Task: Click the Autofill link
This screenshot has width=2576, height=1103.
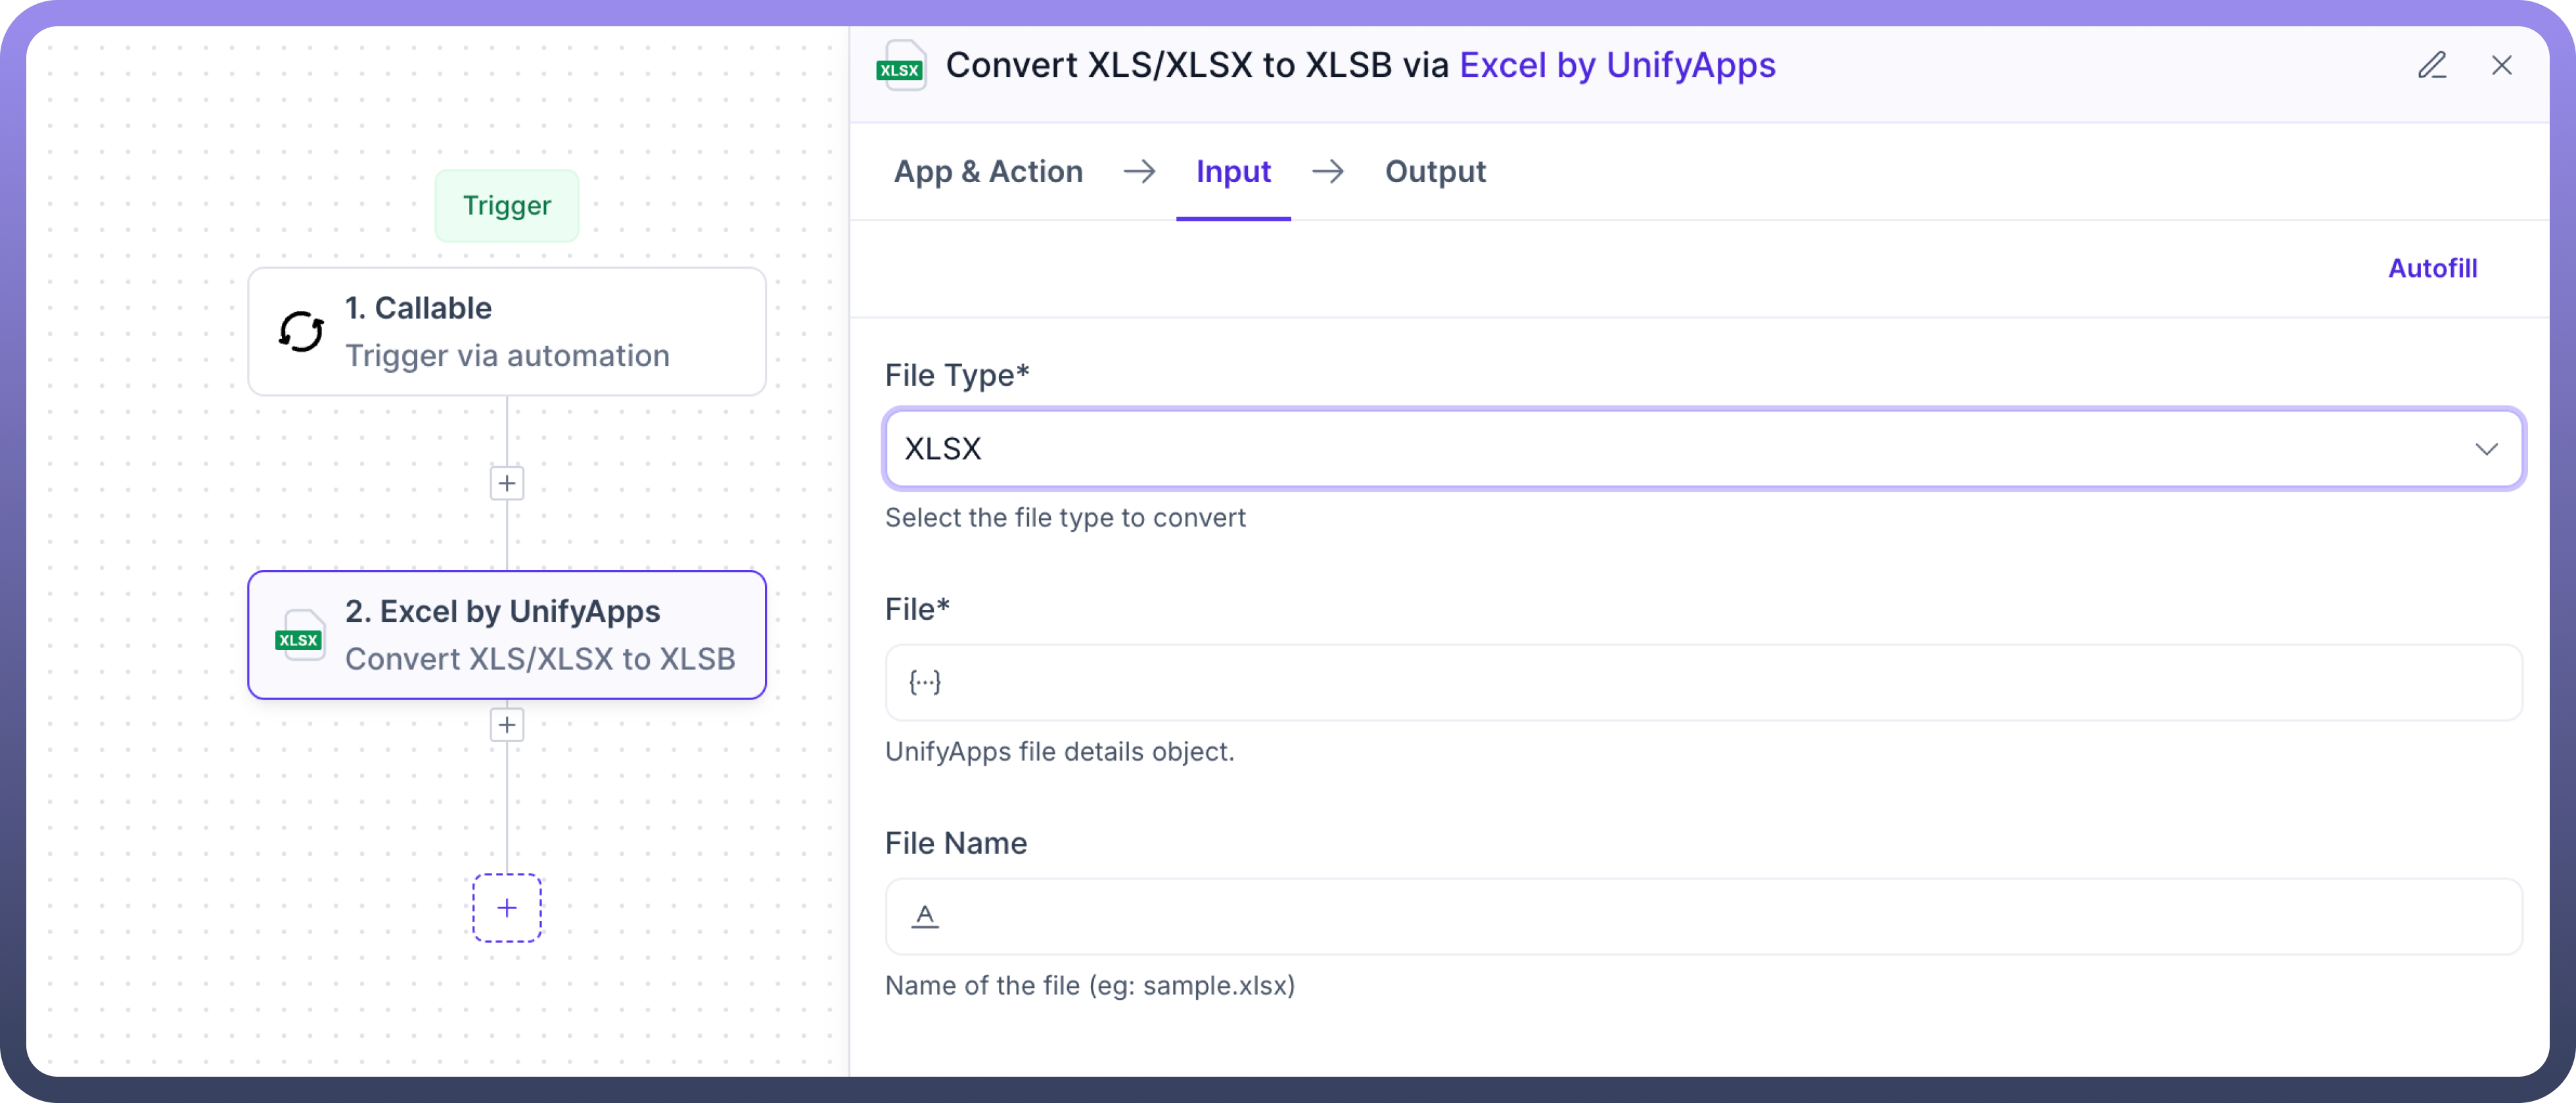Action: click(2432, 268)
